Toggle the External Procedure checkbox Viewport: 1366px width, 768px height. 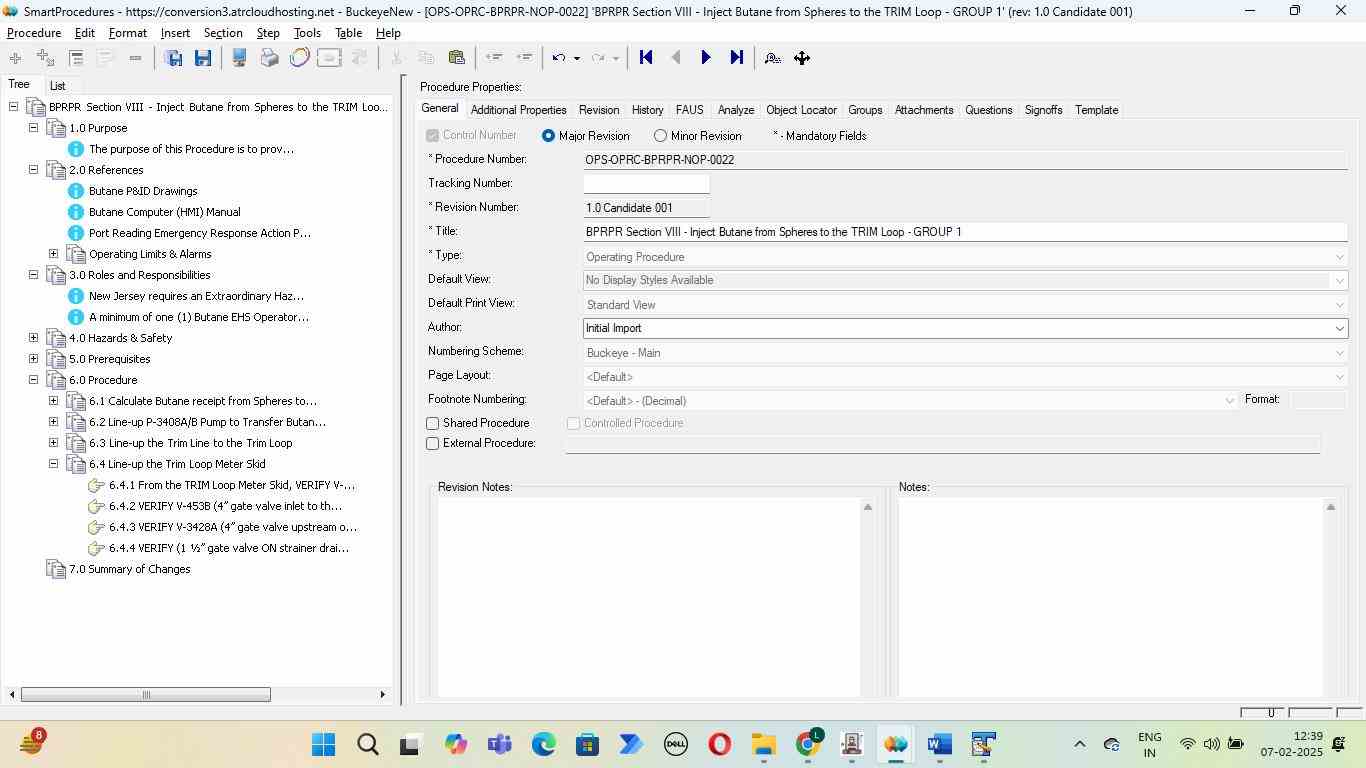pos(433,444)
